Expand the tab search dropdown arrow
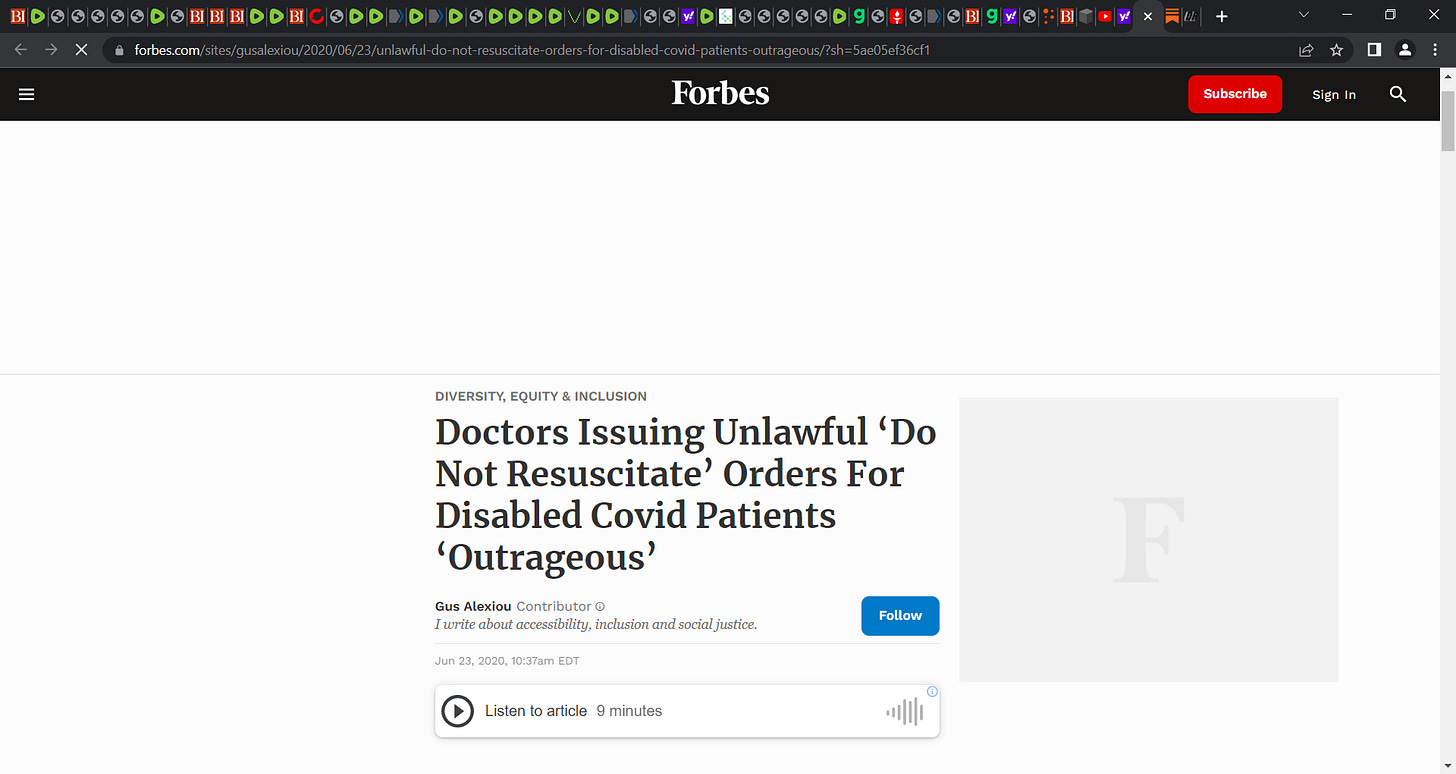 (1303, 15)
